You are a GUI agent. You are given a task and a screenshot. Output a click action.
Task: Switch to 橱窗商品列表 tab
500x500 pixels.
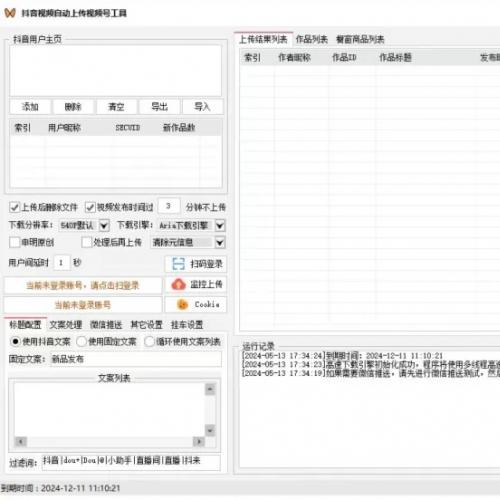click(x=360, y=39)
